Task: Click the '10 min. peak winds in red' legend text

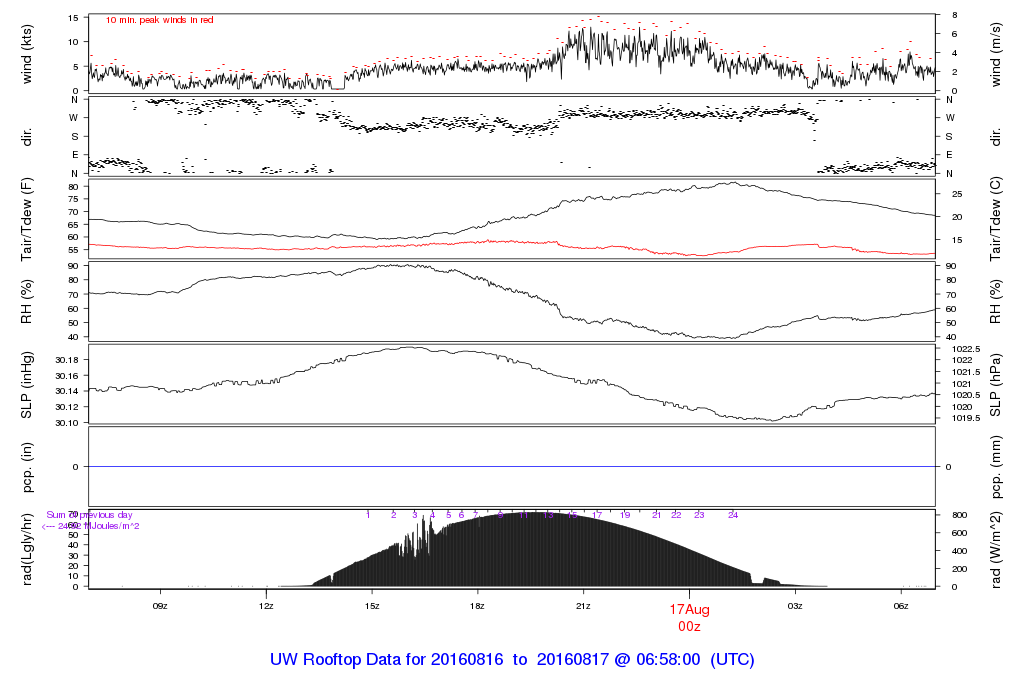Action: [160, 20]
